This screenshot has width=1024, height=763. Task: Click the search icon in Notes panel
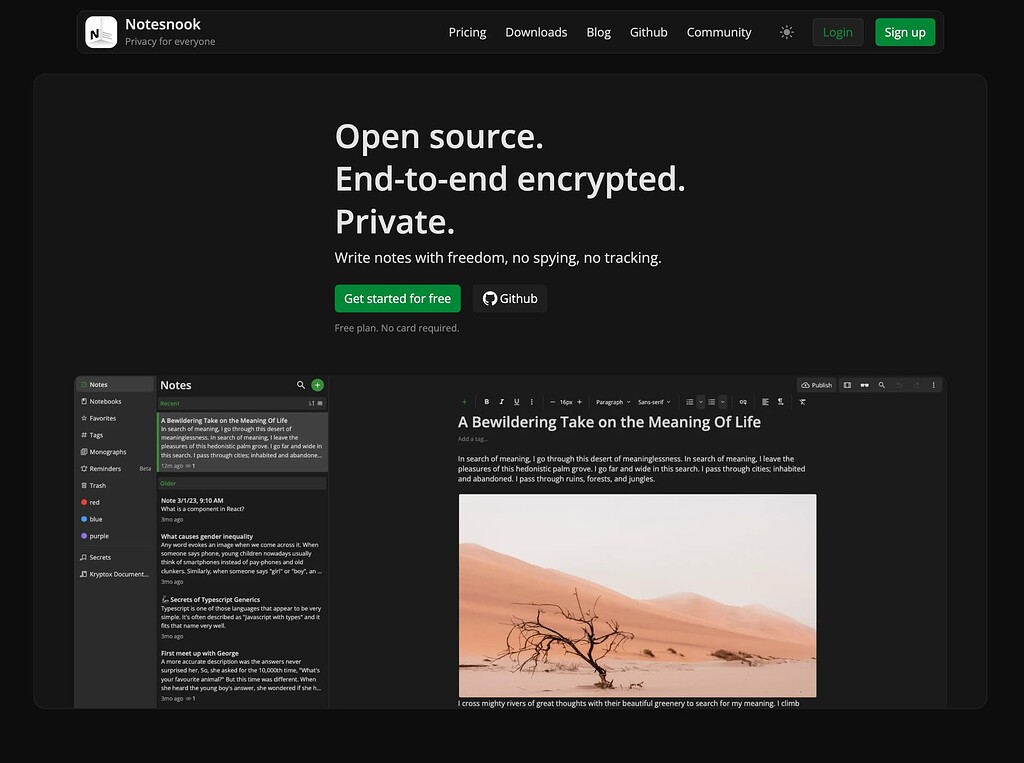[301, 385]
